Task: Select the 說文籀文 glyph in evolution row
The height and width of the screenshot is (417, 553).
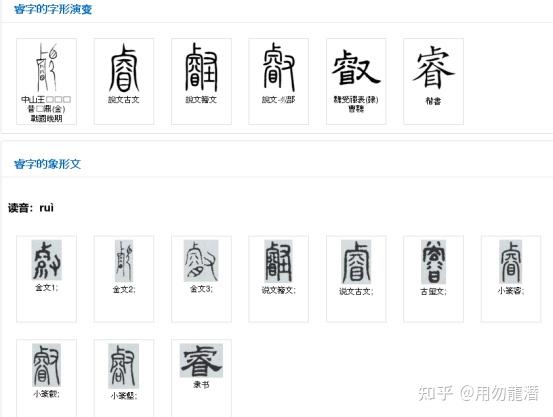Action: 201,81
